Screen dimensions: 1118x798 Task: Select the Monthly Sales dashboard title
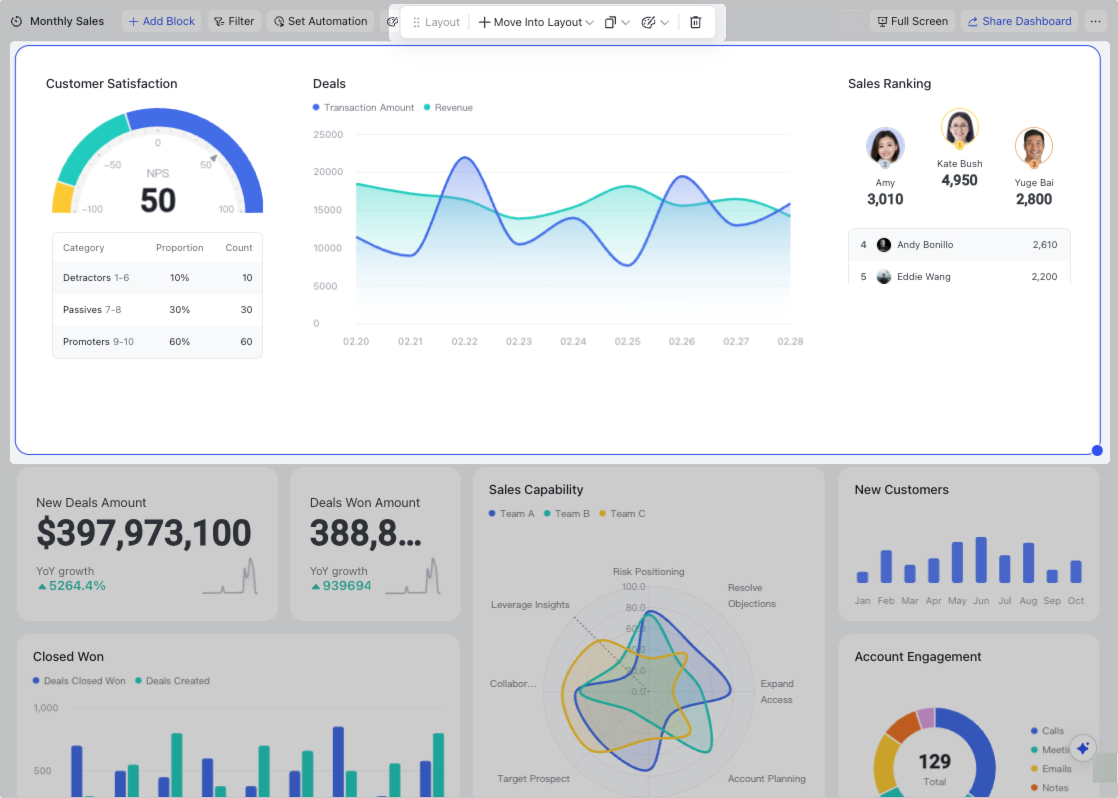coord(66,21)
